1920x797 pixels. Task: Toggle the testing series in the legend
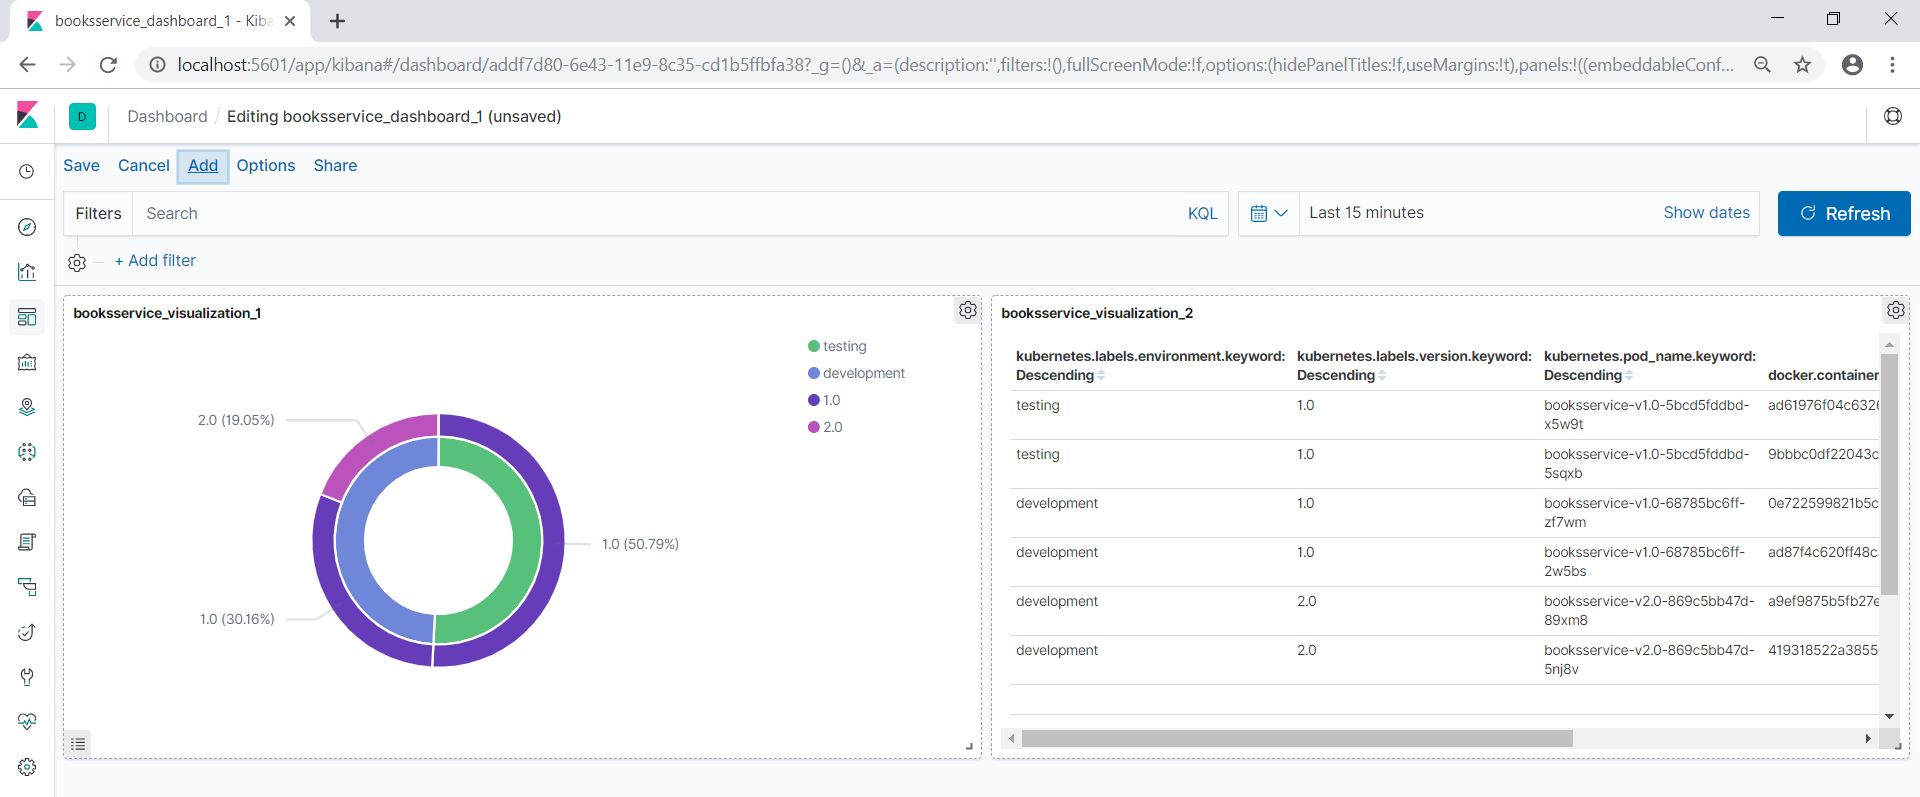coord(844,346)
